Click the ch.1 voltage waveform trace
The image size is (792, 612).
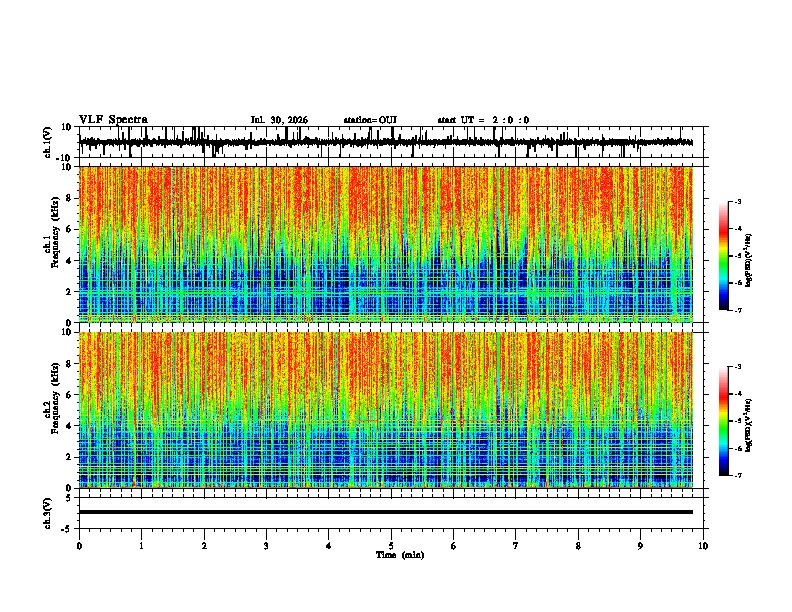[x=386, y=142]
